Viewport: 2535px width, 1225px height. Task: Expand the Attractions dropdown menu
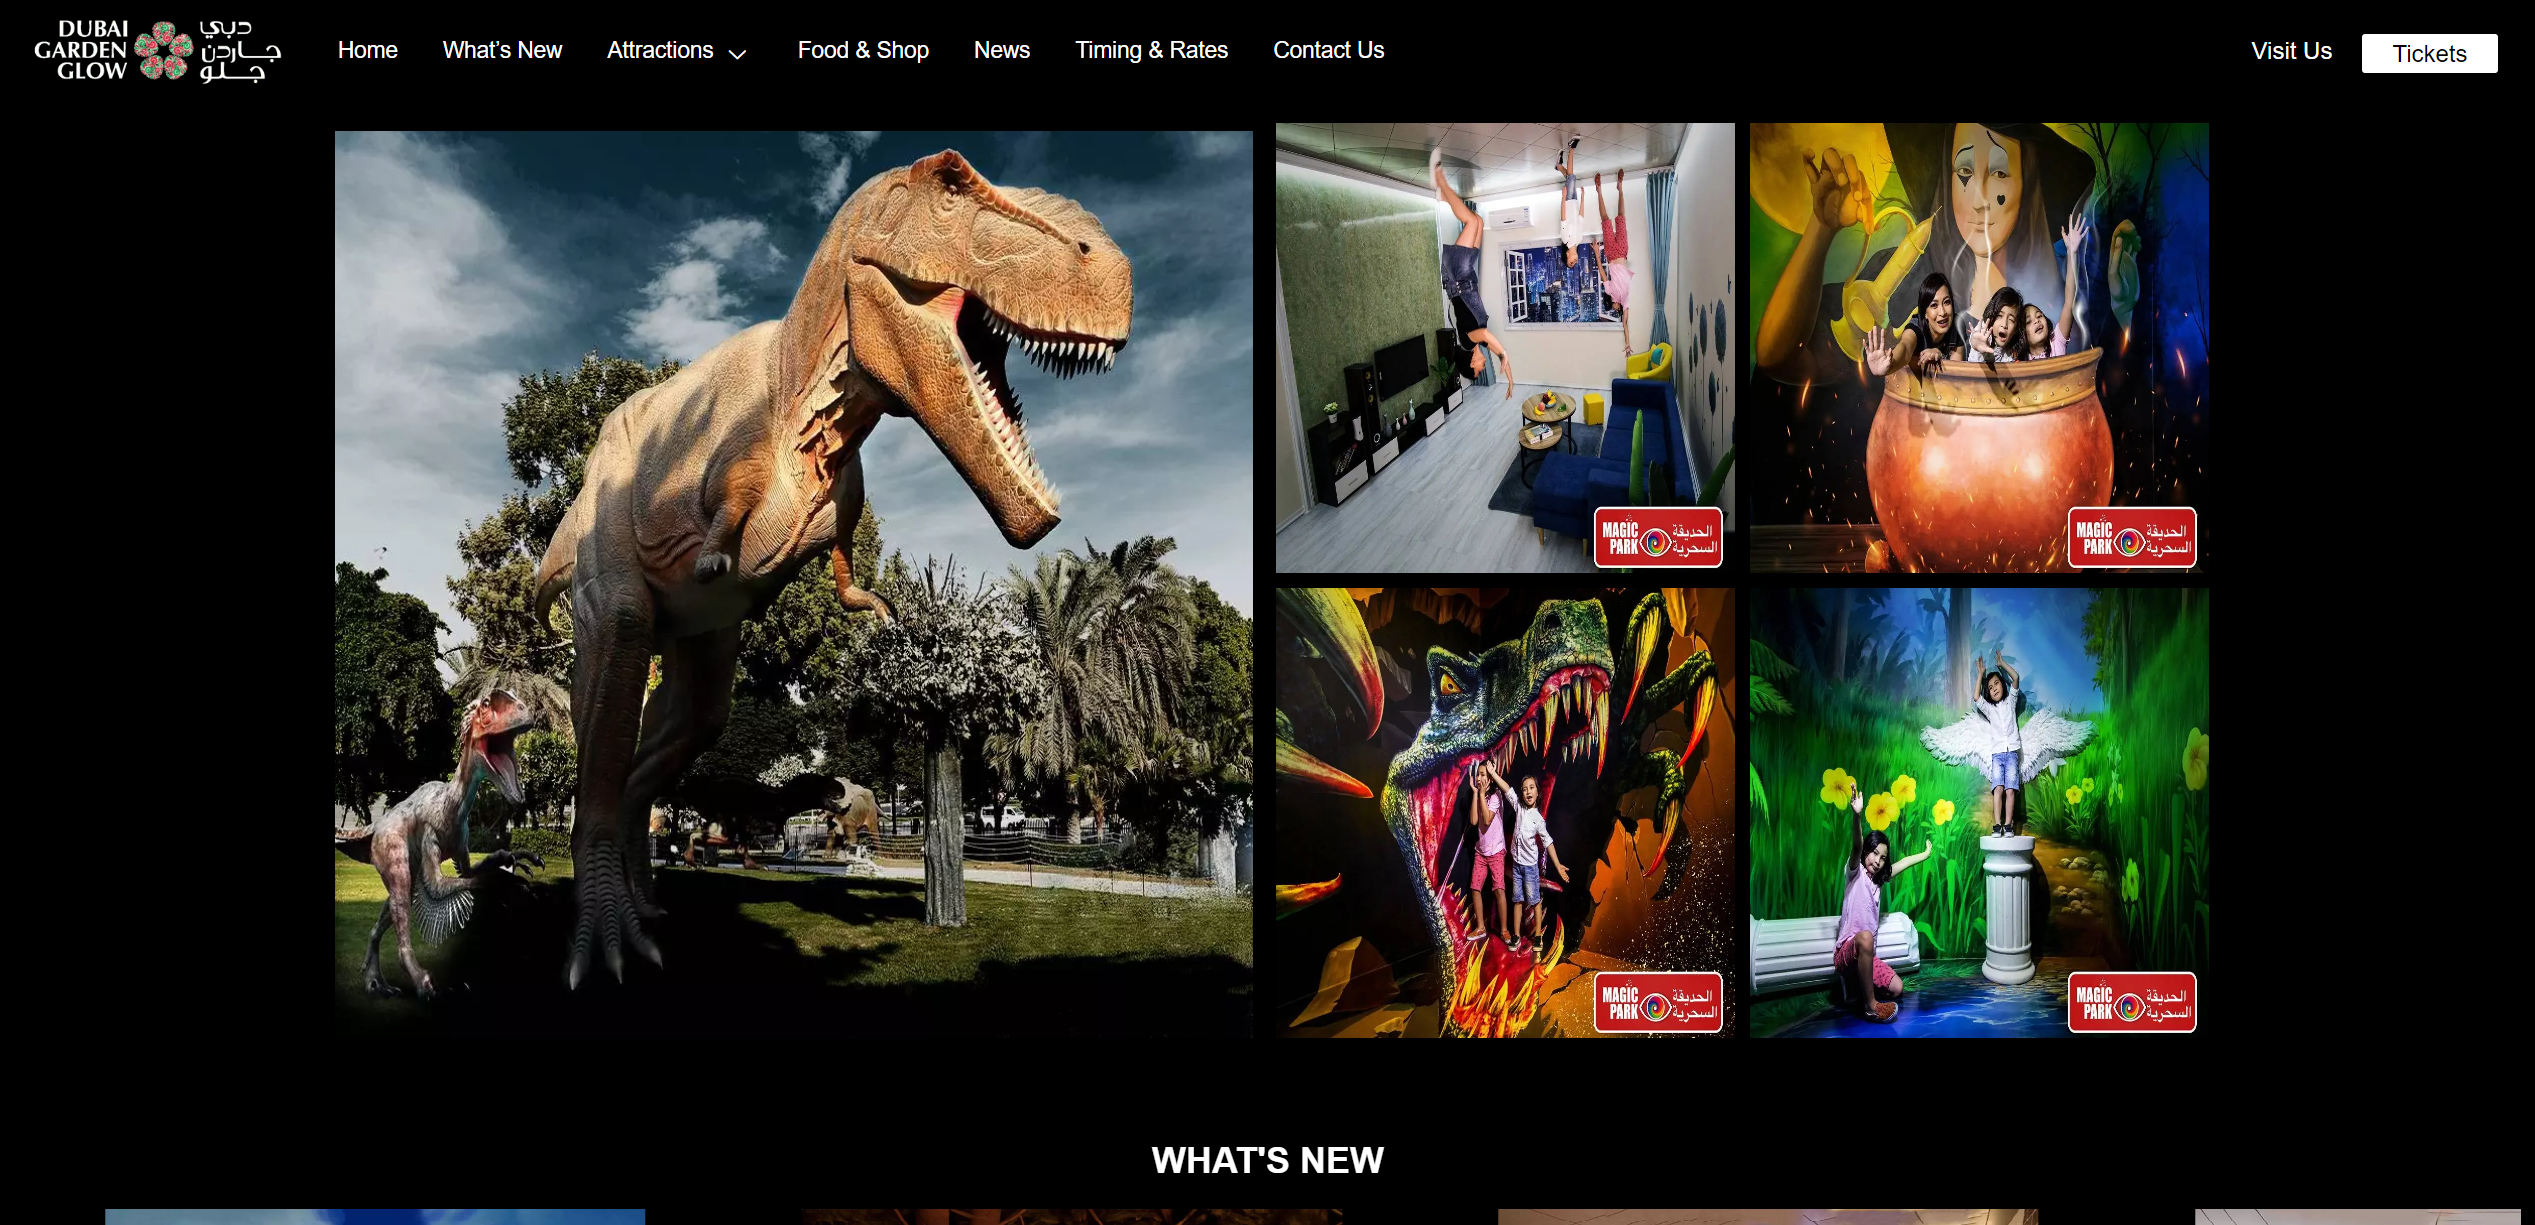click(660, 50)
